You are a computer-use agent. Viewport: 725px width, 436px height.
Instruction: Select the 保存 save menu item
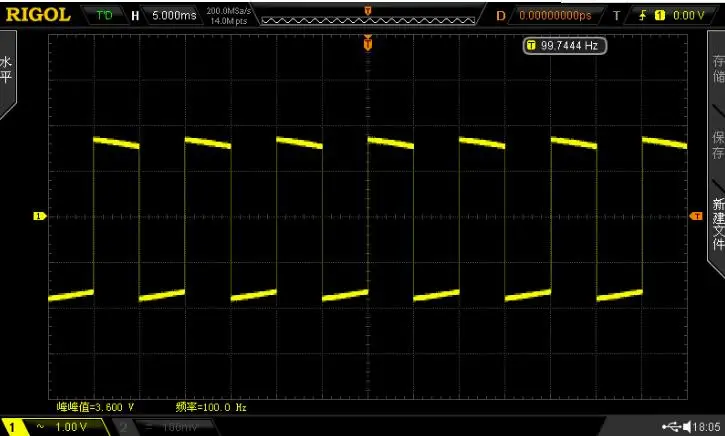tap(718, 144)
